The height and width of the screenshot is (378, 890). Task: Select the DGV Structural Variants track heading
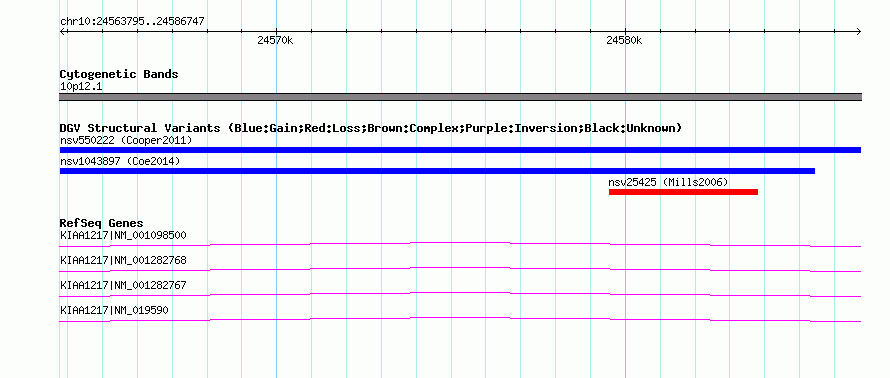(x=371, y=128)
